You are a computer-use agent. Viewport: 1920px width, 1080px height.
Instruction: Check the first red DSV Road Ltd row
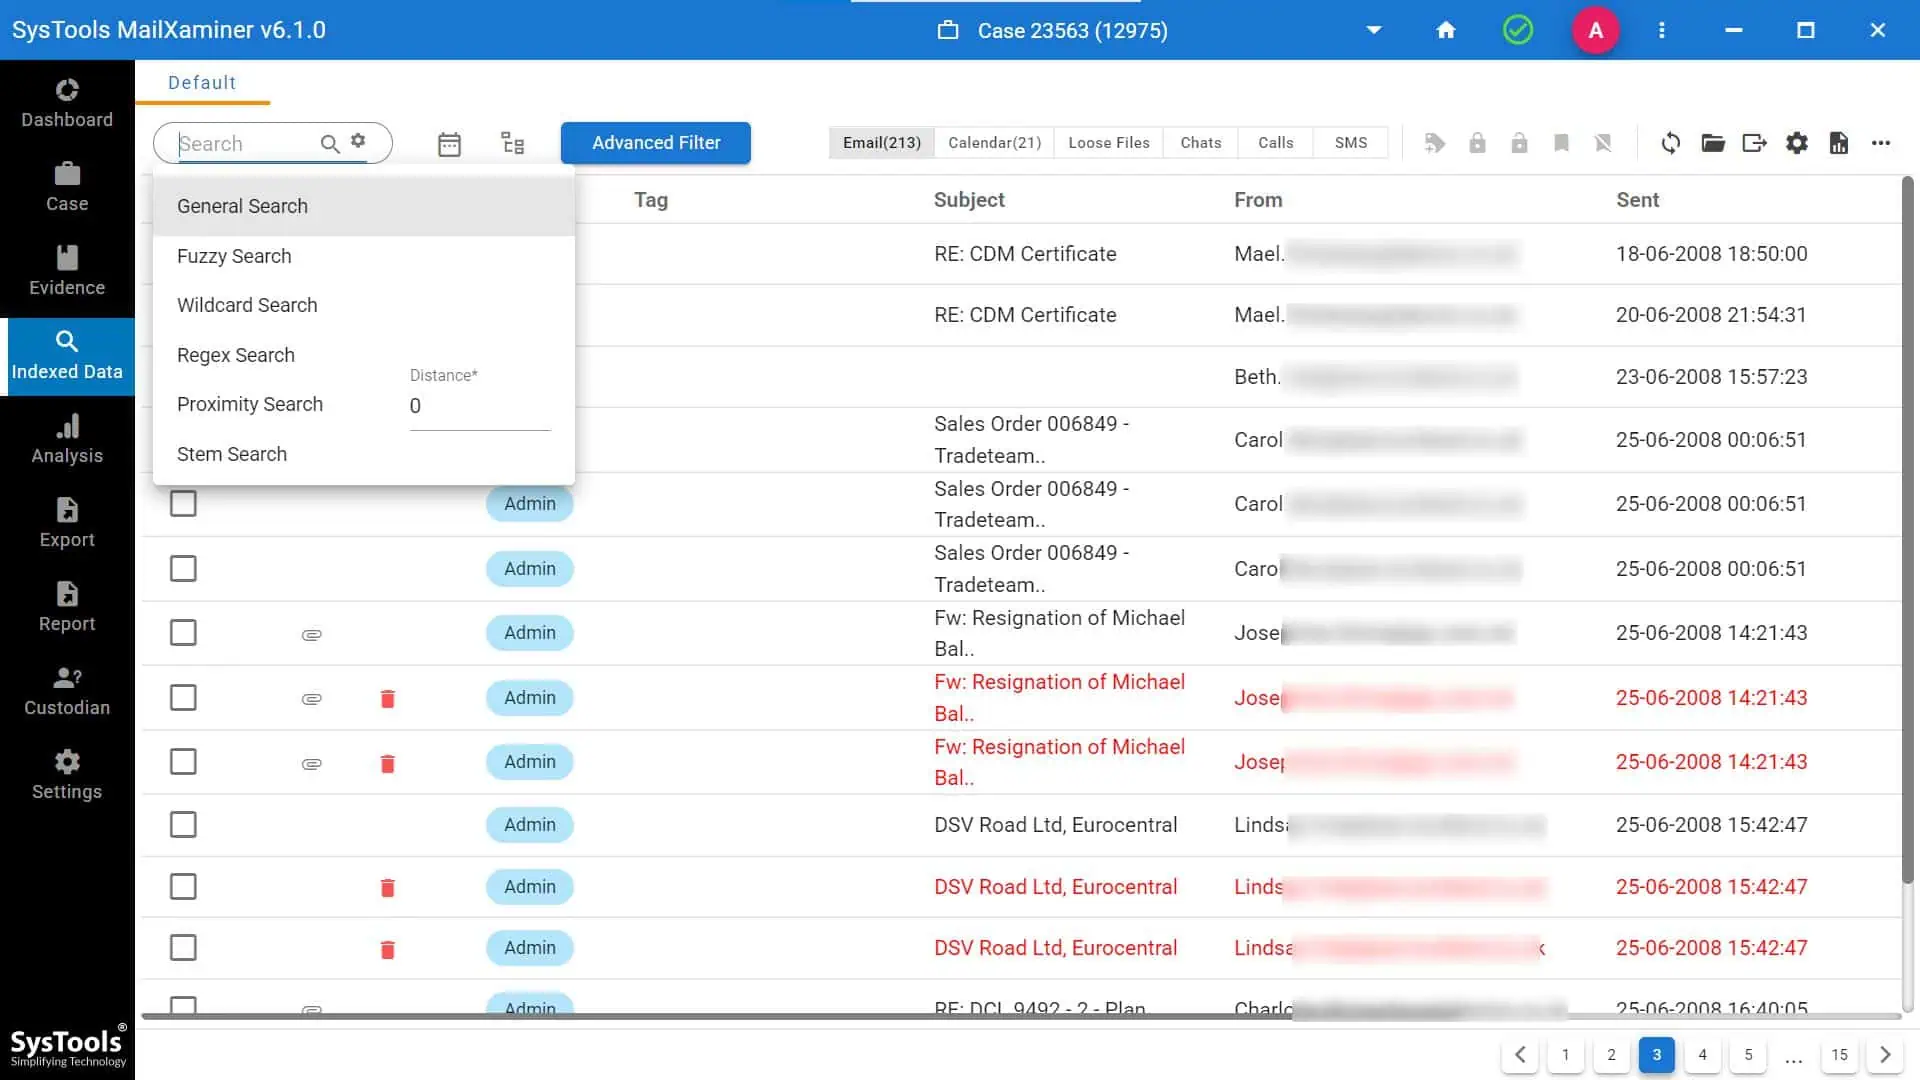pos(183,887)
